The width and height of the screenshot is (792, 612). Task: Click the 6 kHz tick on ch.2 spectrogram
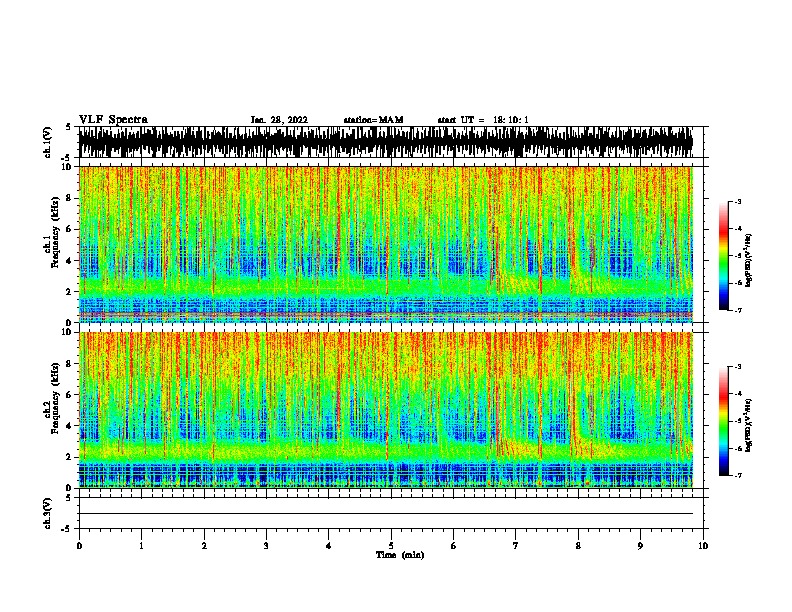point(69,394)
